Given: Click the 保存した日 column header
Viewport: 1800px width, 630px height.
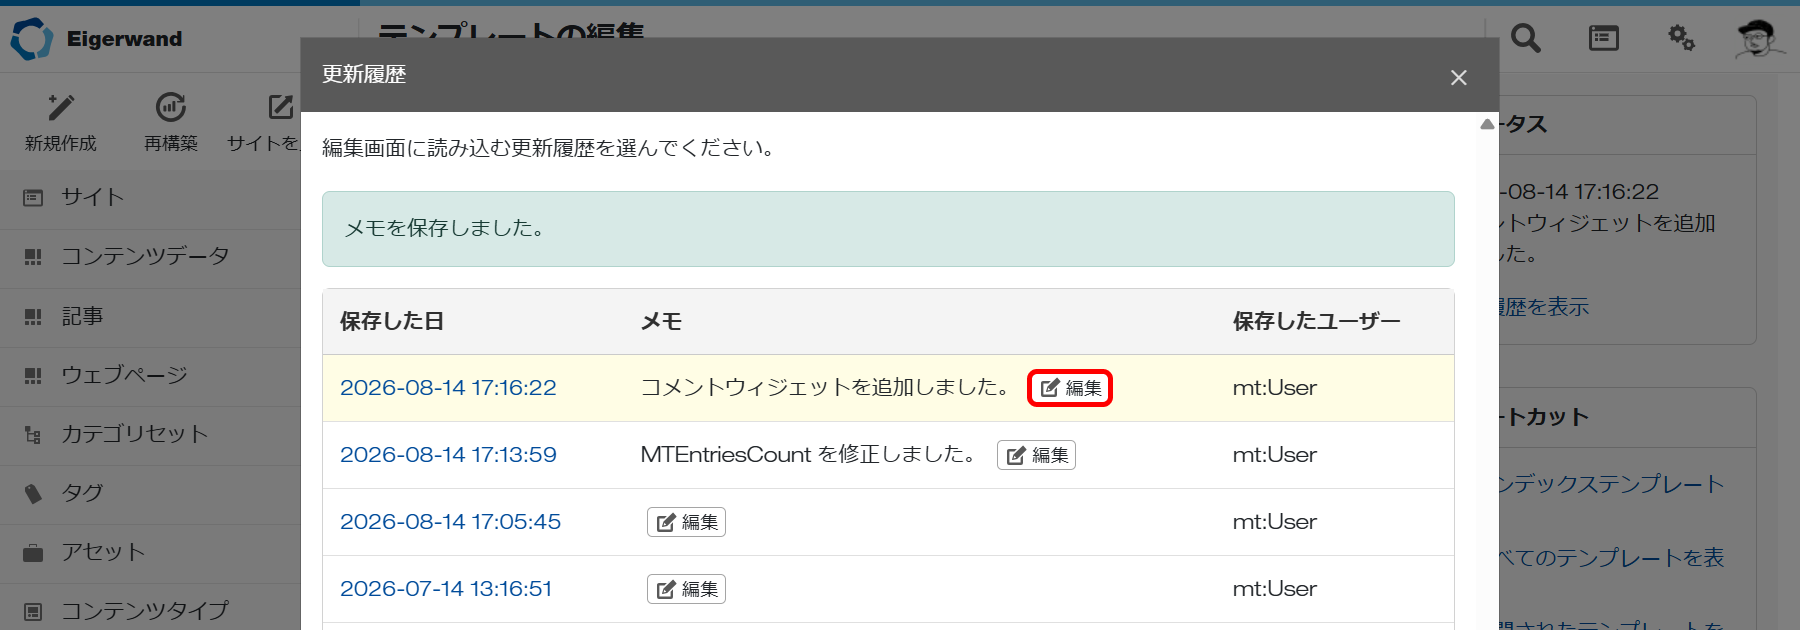Looking at the screenshot, I should pos(392,321).
